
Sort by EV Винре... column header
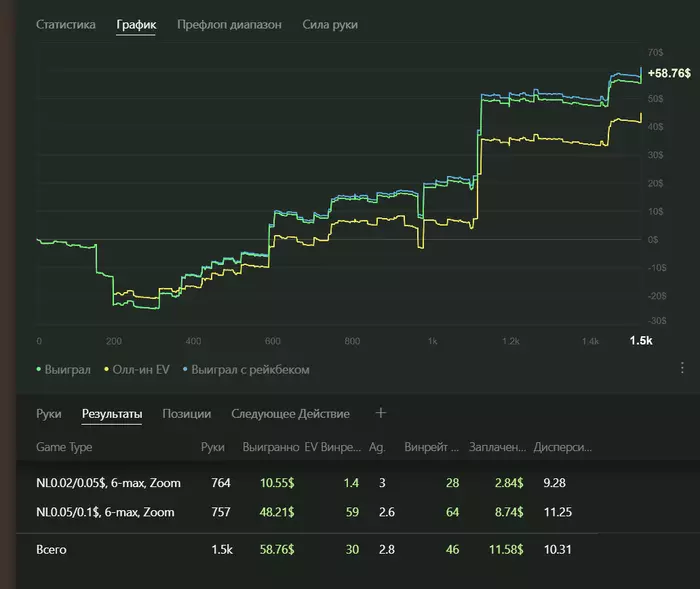pos(333,447)
